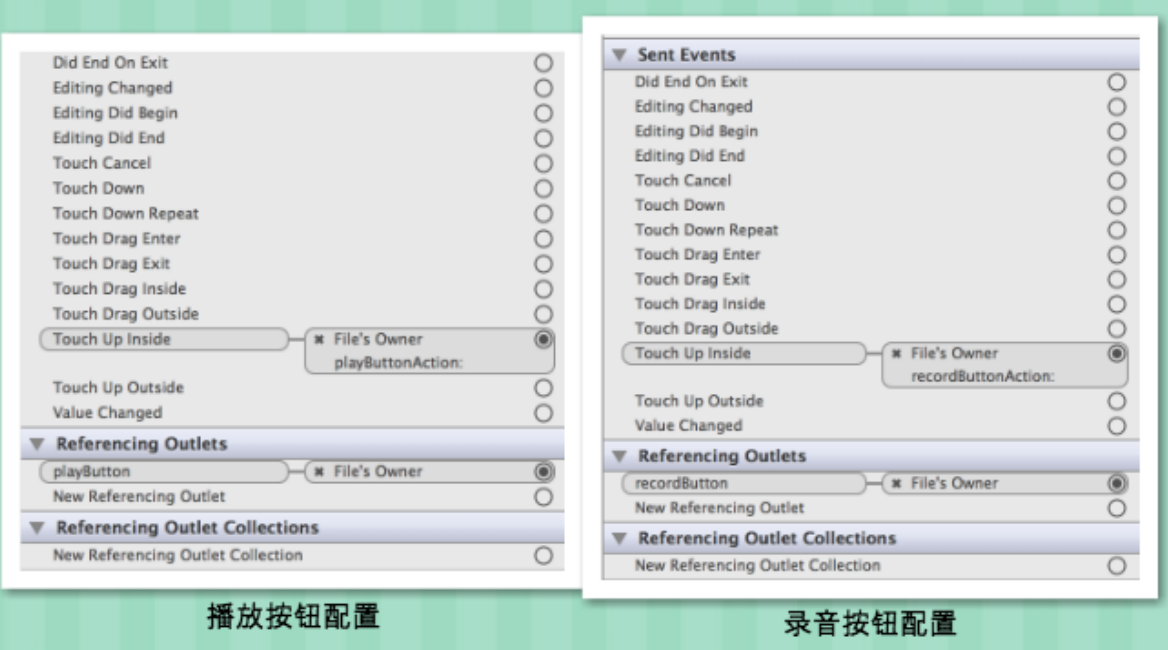Click Touch Drag Inside text in left panel
This screenshot has height=650, width=1168.
(119, 289)
